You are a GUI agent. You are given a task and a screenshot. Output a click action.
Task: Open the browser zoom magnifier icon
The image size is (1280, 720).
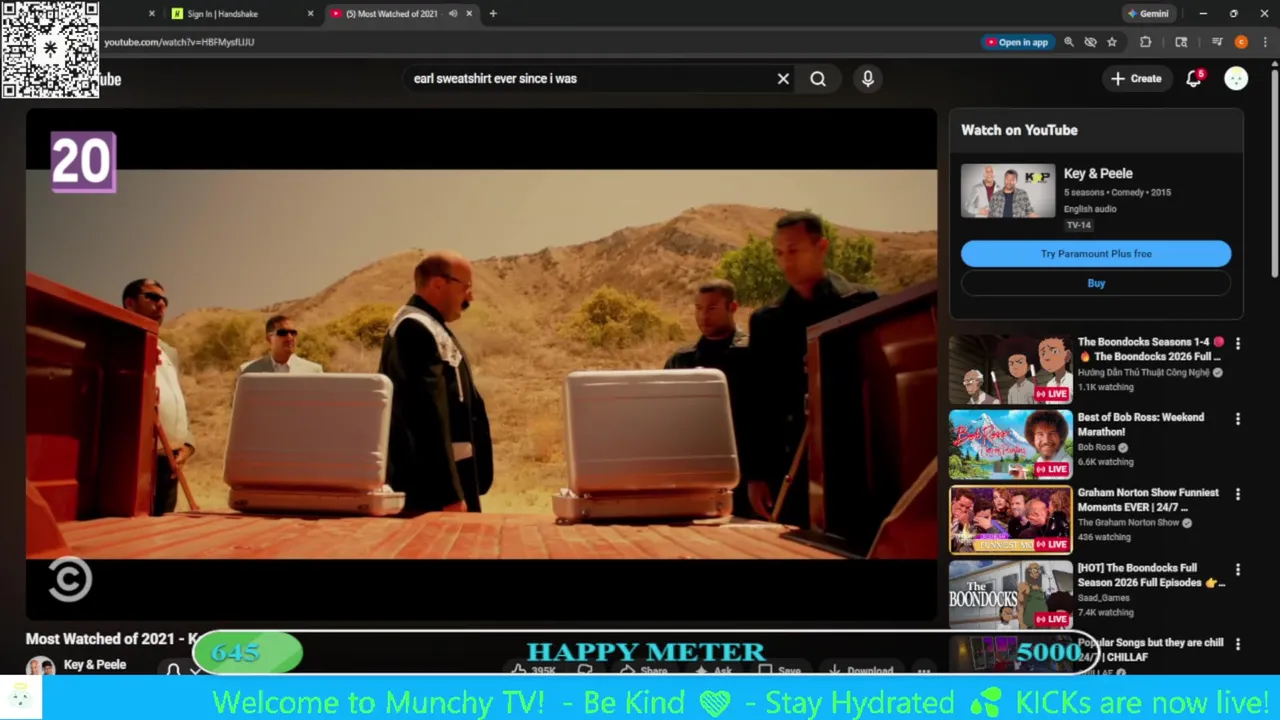1069,42
